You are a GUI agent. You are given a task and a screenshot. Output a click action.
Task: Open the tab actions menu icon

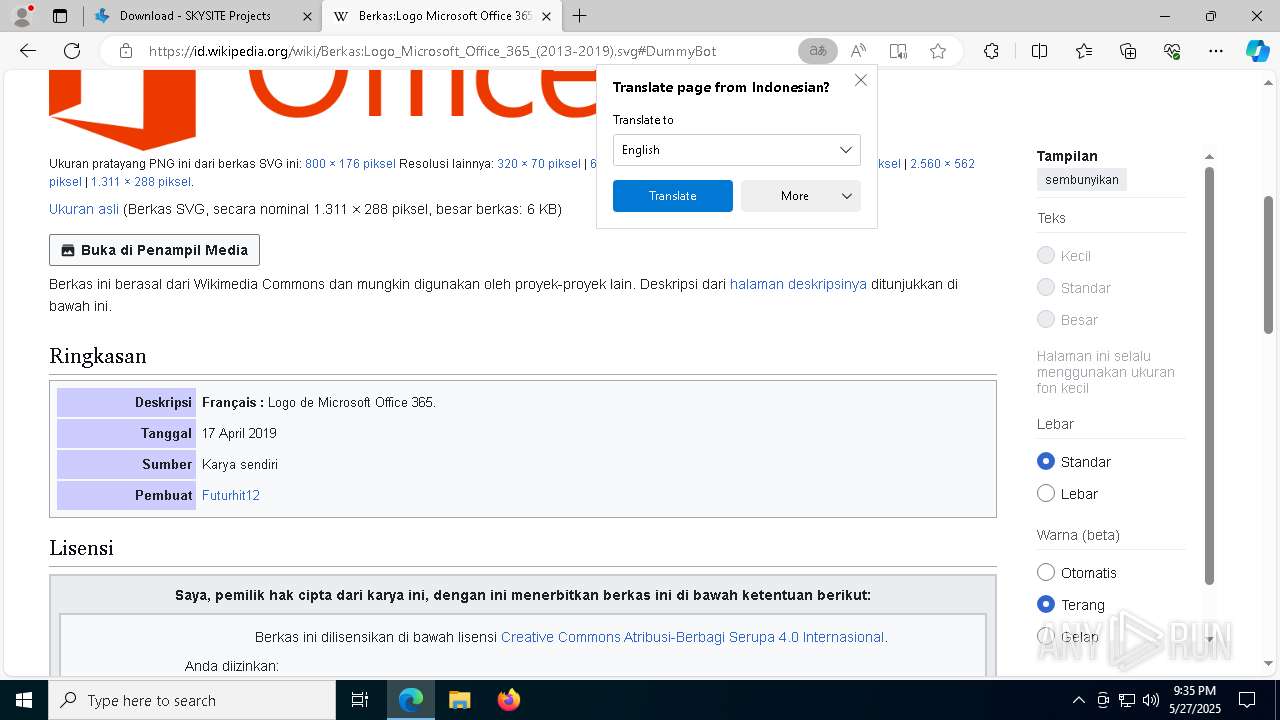tap(60, 16)
